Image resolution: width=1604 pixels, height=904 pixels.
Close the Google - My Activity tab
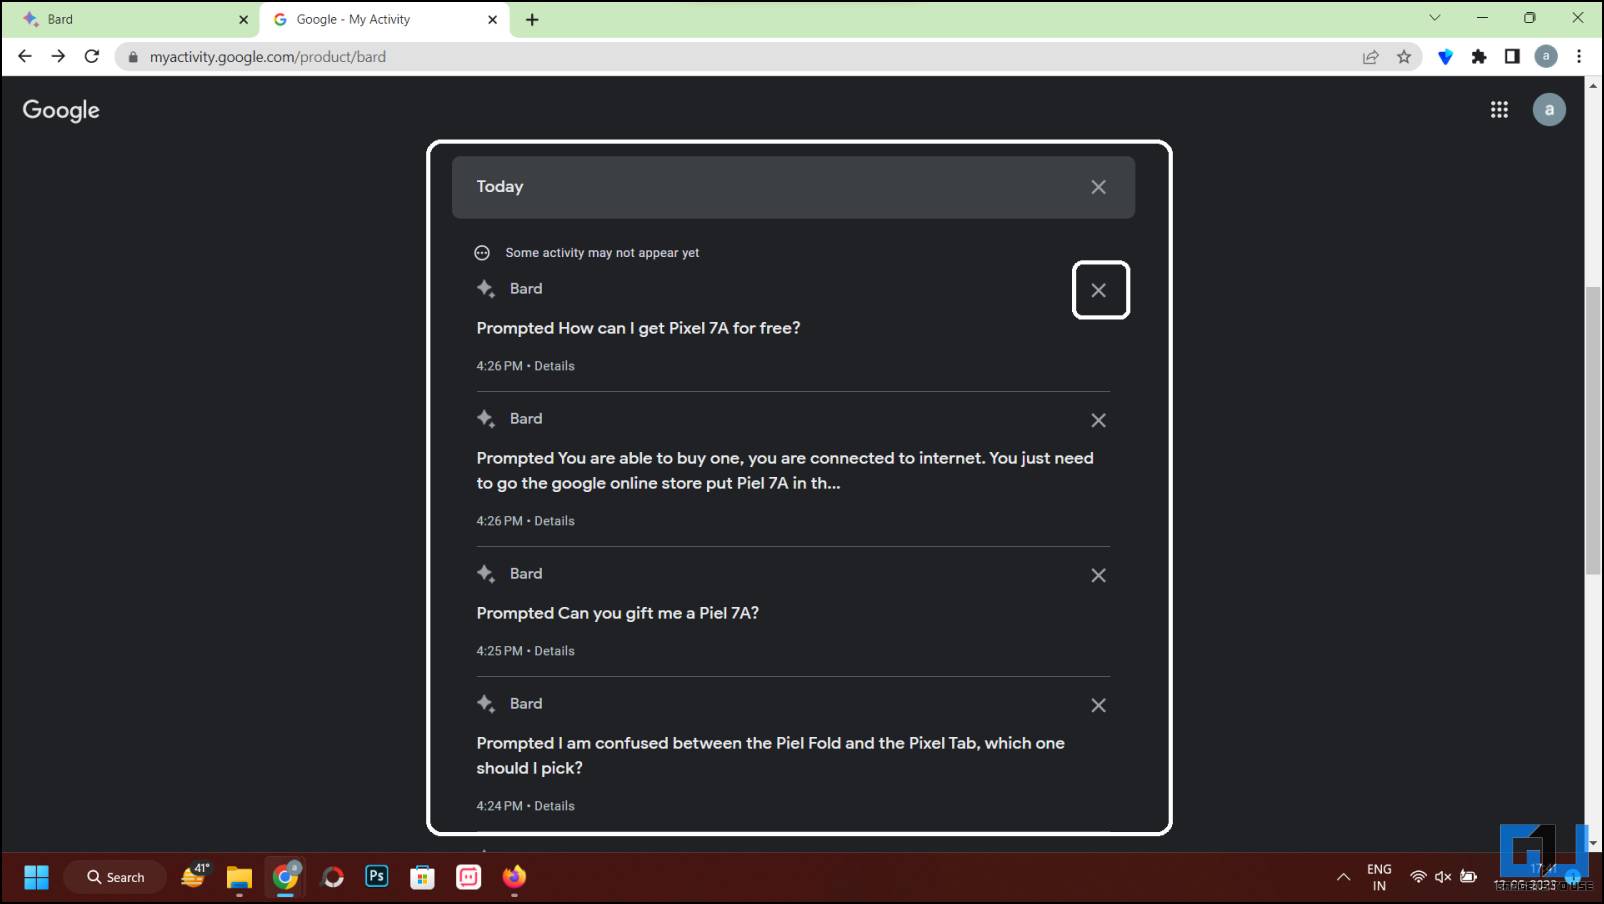[x=492, y=19]
